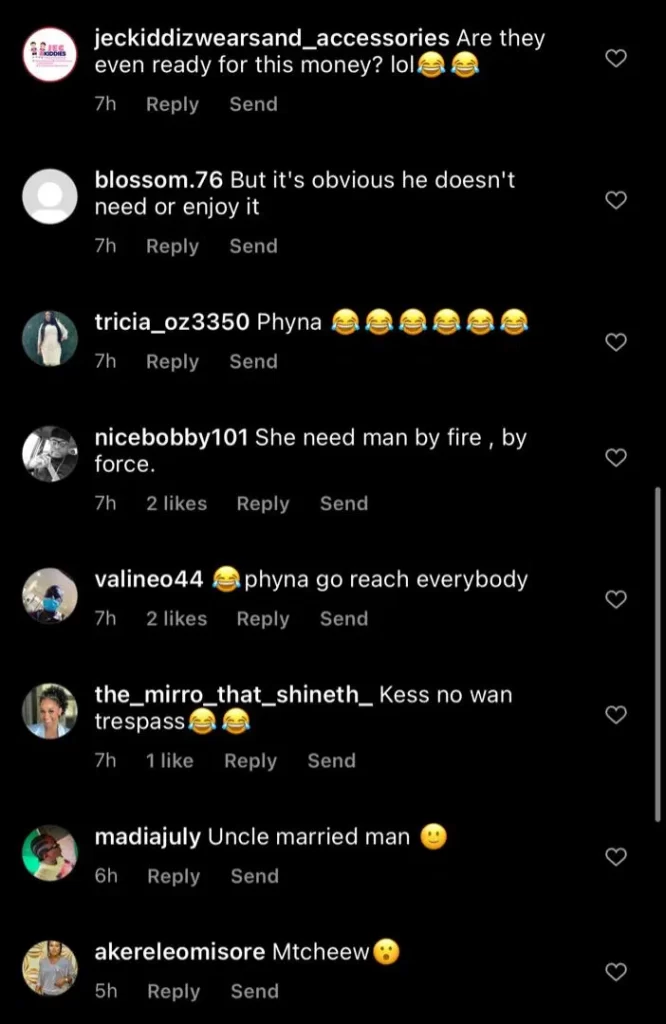Screen dimensions: 666x1024
Task: Send the comment from valineo44
Action: pyautogui.click(x=343, y=619)
